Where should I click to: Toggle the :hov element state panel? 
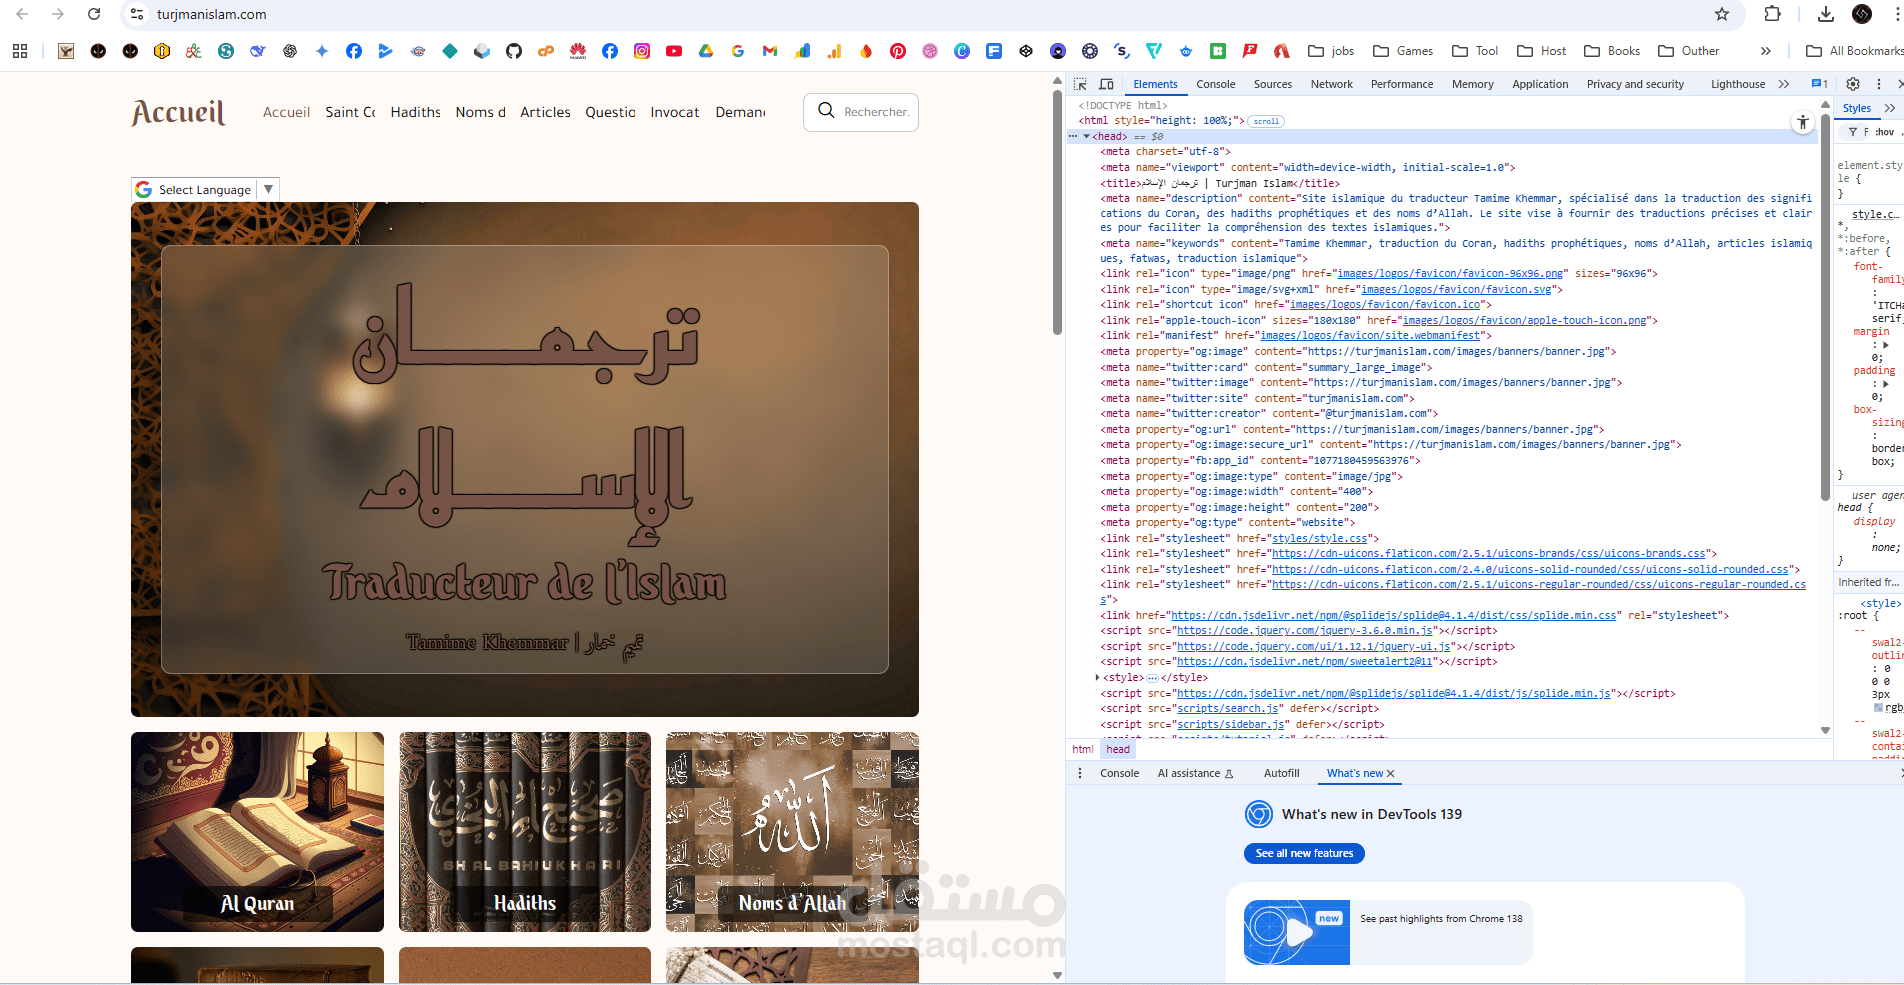tap(1885, 132)
